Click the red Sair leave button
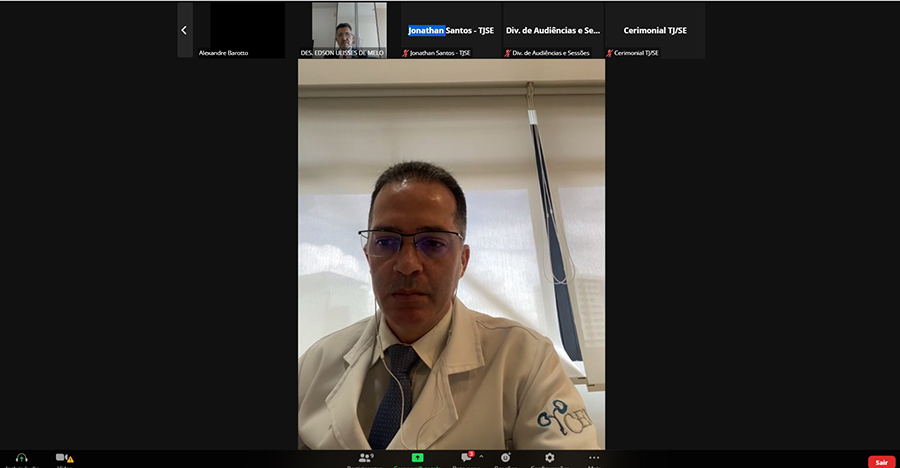Screen dimensions: 900x468 pos(881,462)
